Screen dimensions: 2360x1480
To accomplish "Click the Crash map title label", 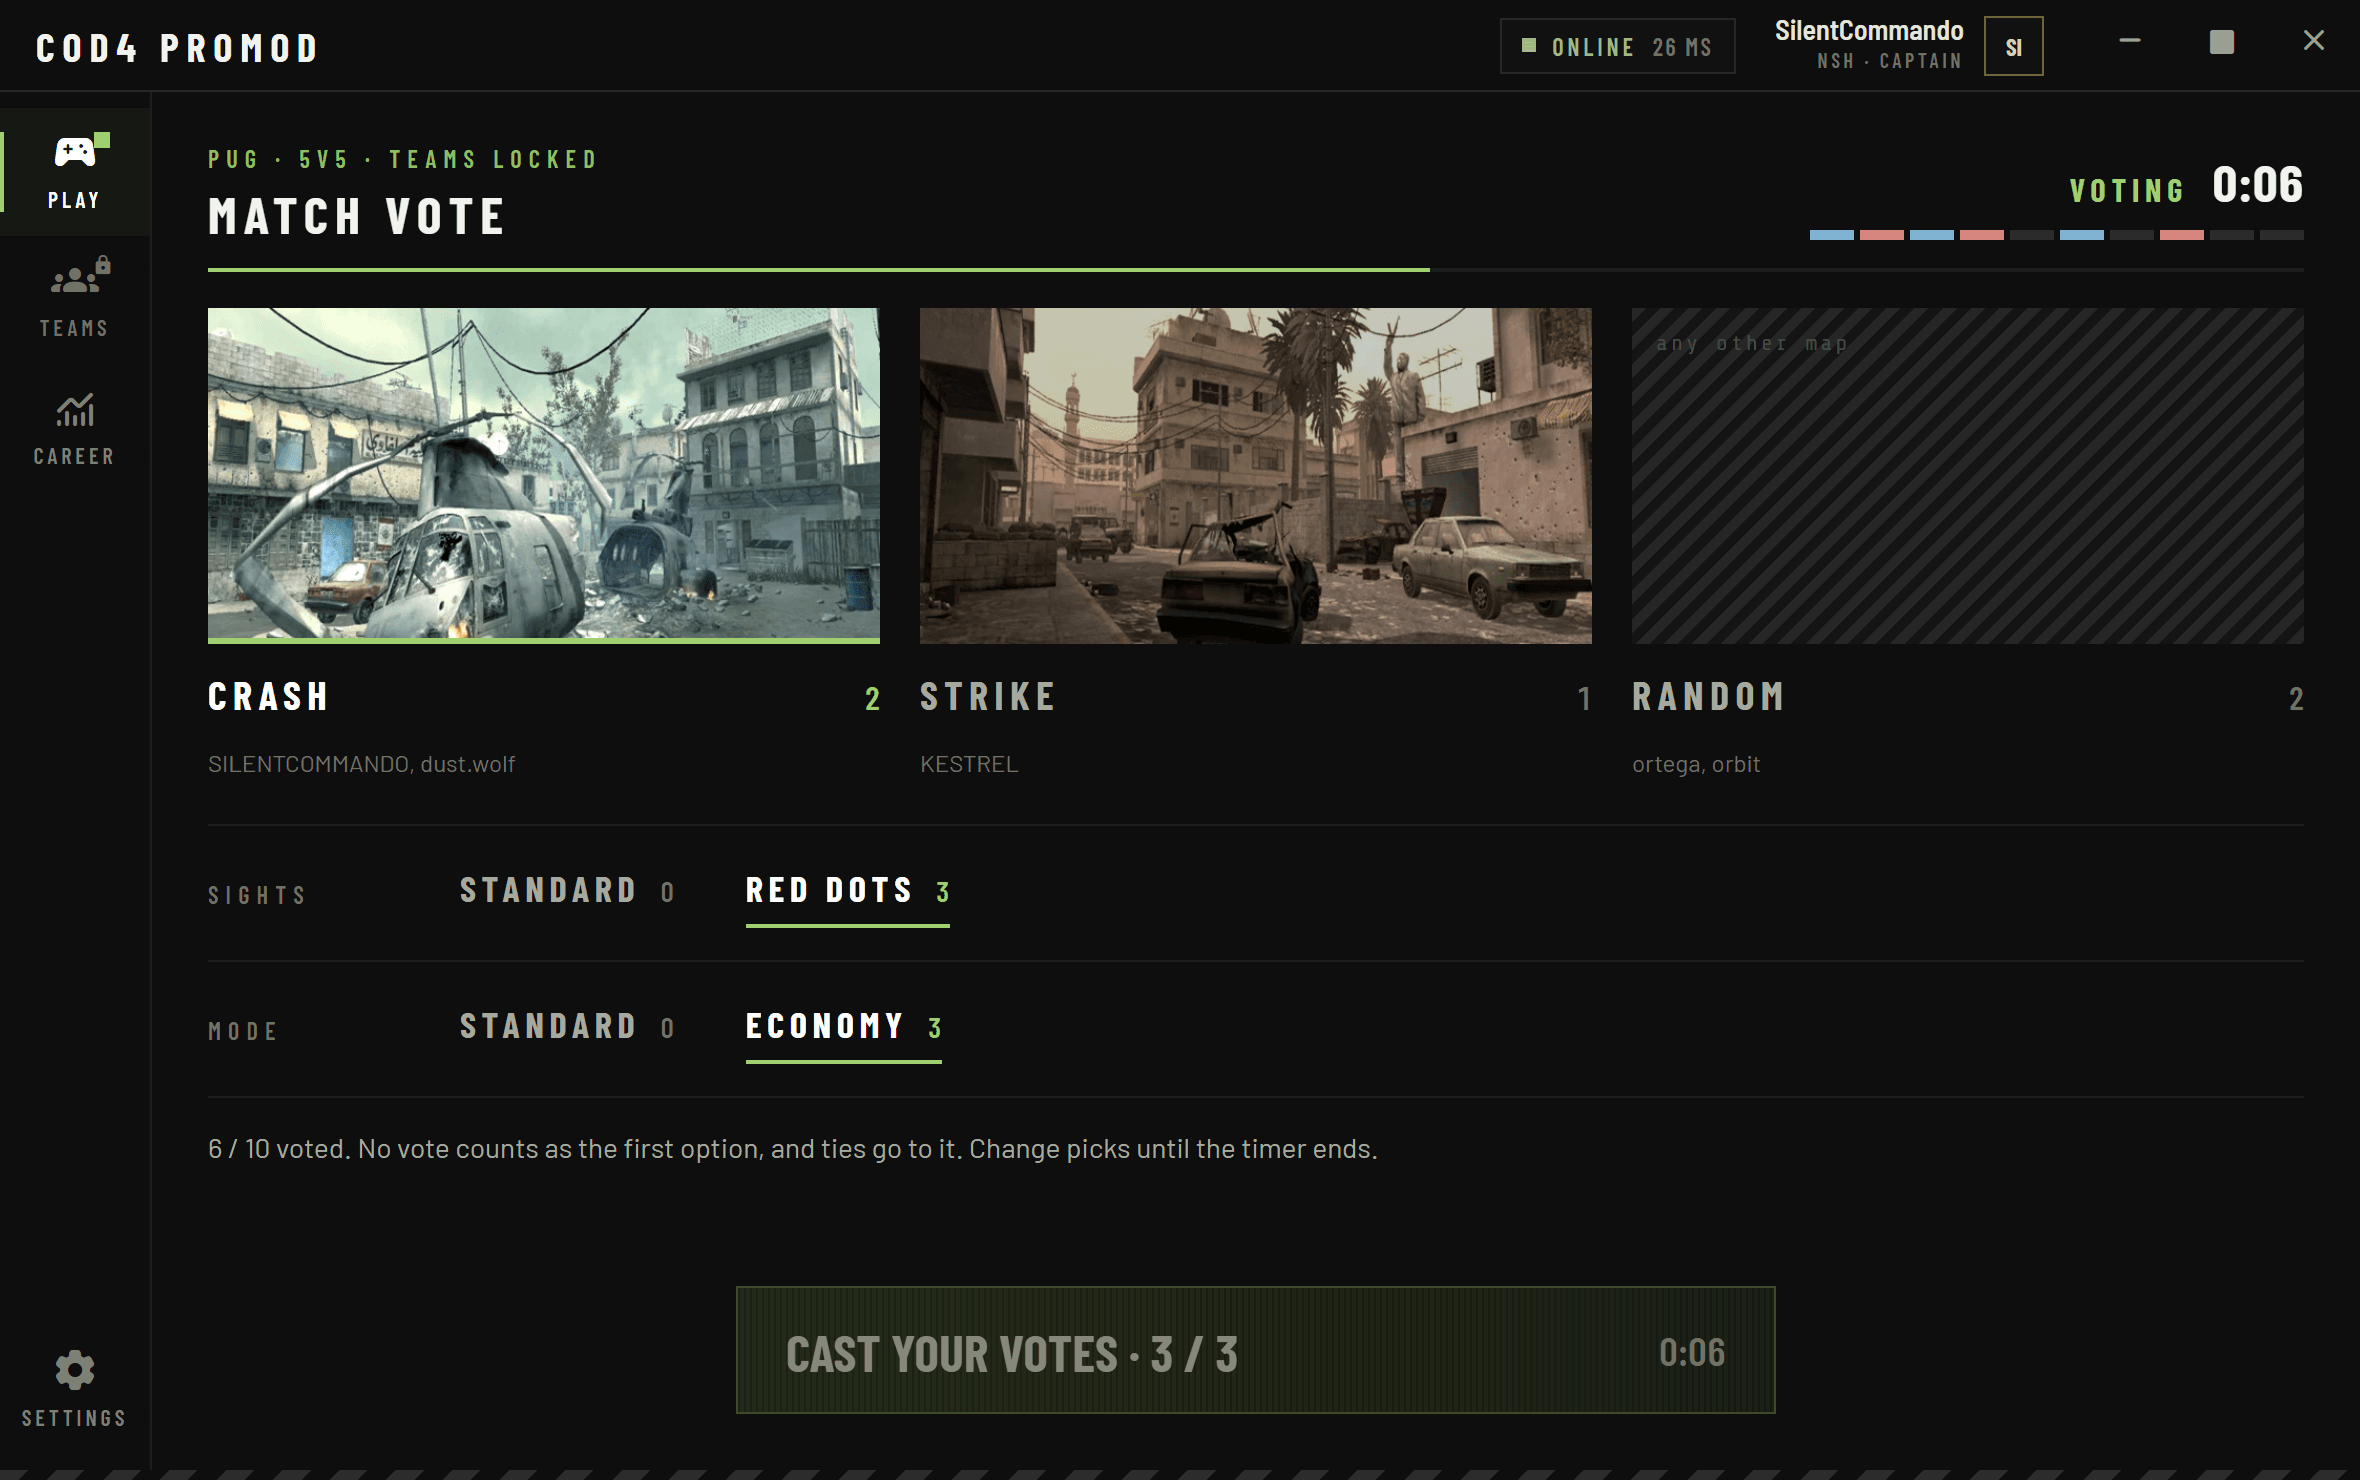I will click(268, 697).
